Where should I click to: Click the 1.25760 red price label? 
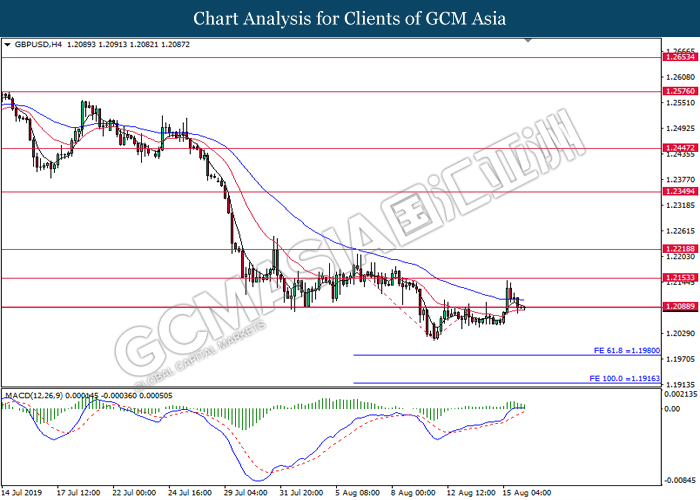pyautogui.click(x=680, y=91)
